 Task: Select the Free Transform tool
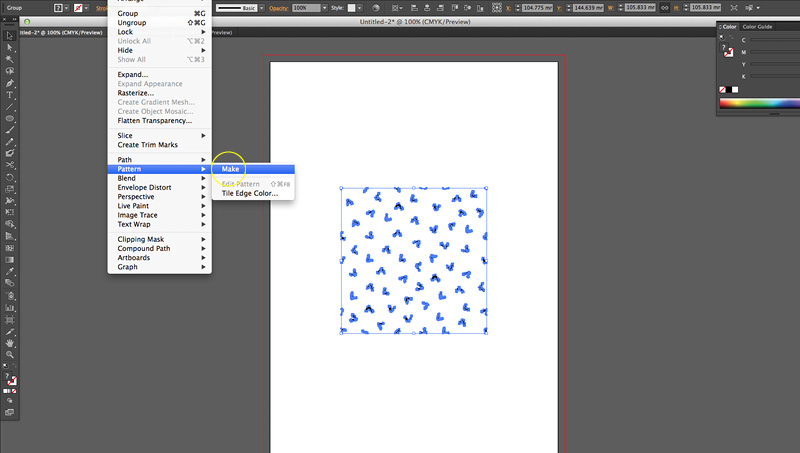click(x=10, y=212)
